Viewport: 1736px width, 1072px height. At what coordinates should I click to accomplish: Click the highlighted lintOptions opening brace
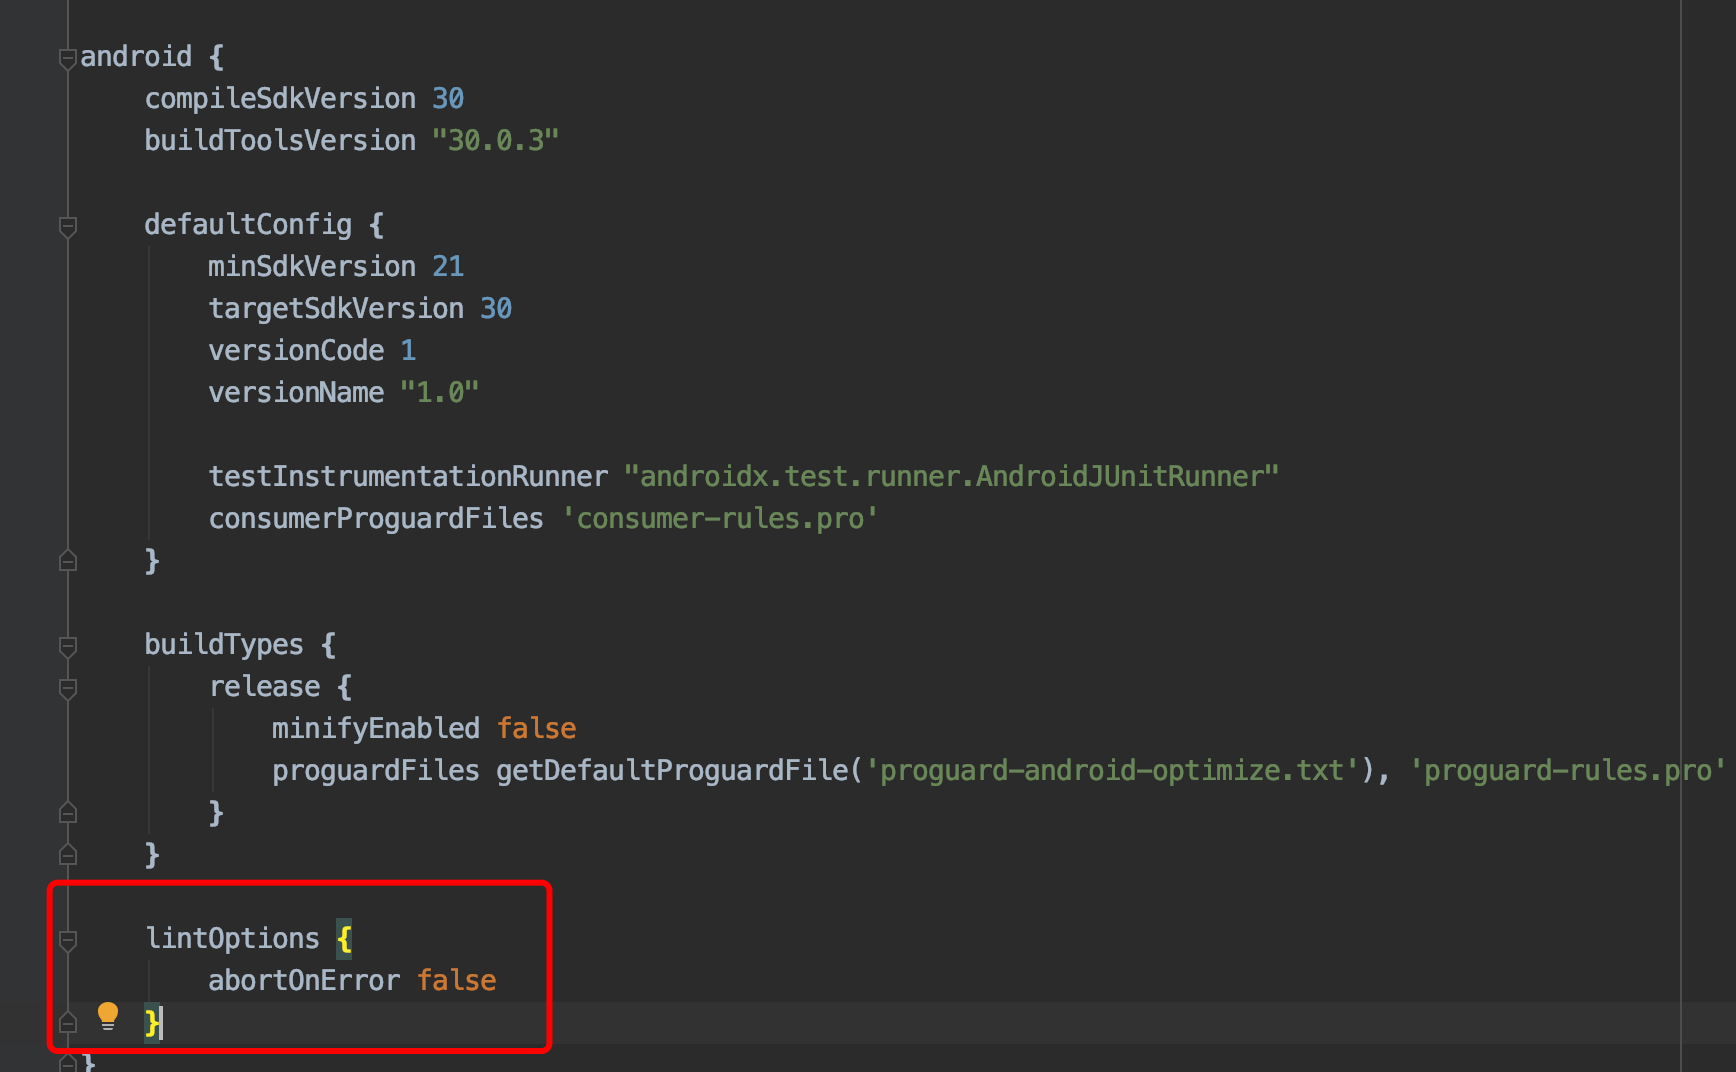click(x=344, y=938)
